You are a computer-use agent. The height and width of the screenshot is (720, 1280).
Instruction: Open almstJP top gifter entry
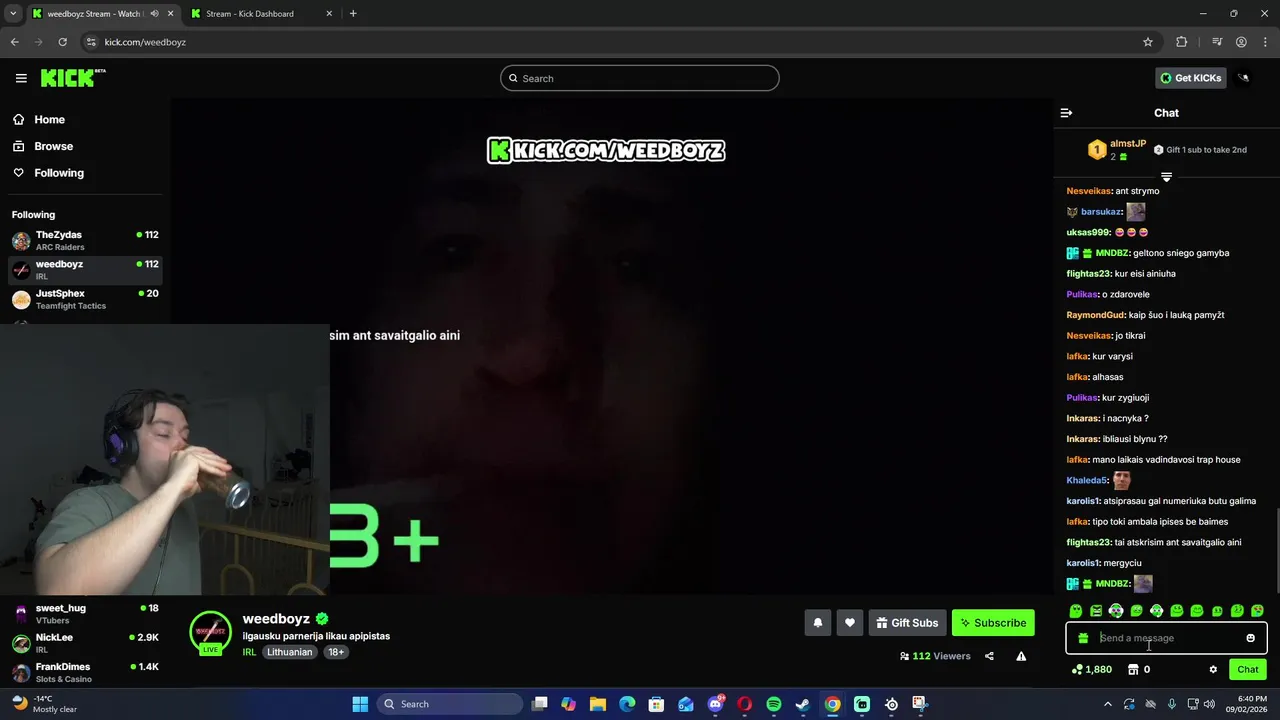pyautogui.click(x=1117, y=150)
